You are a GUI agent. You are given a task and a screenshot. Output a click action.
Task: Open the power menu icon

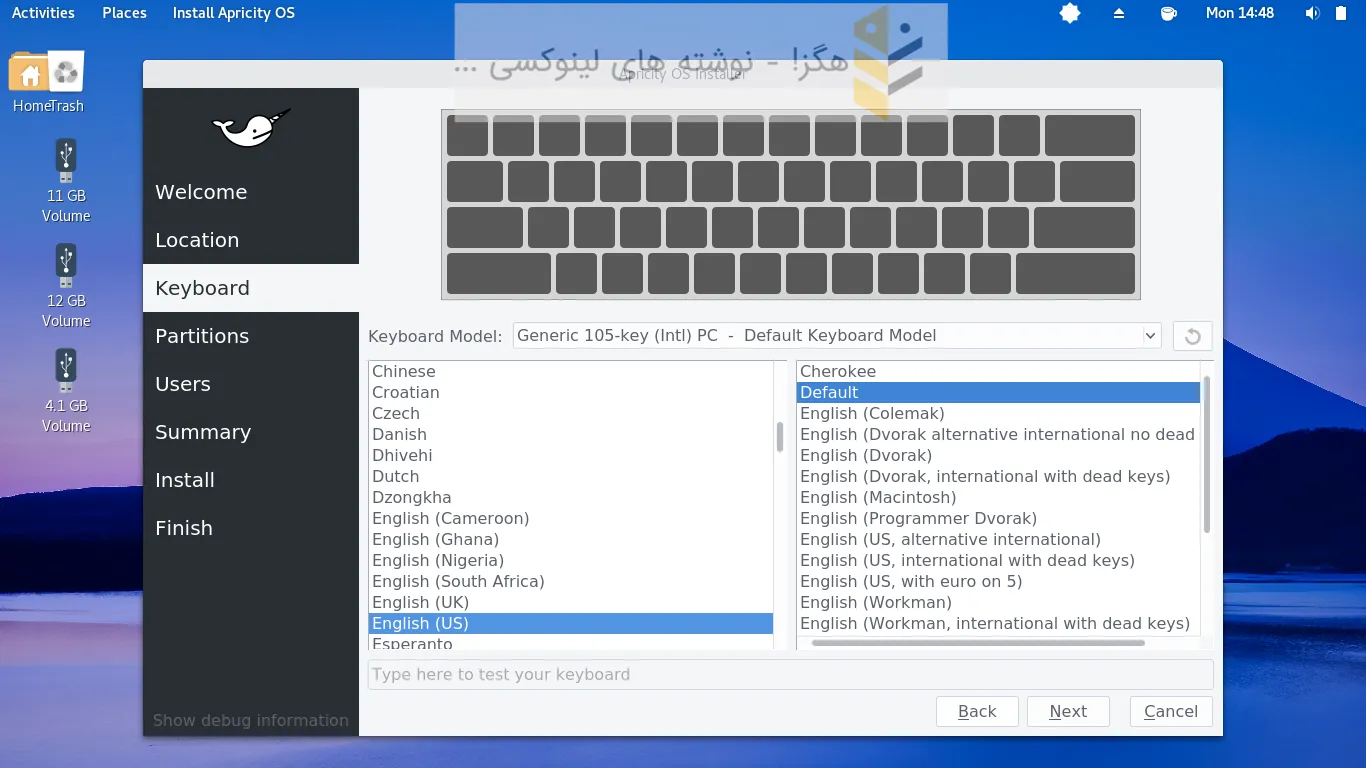coord(1342,13)
